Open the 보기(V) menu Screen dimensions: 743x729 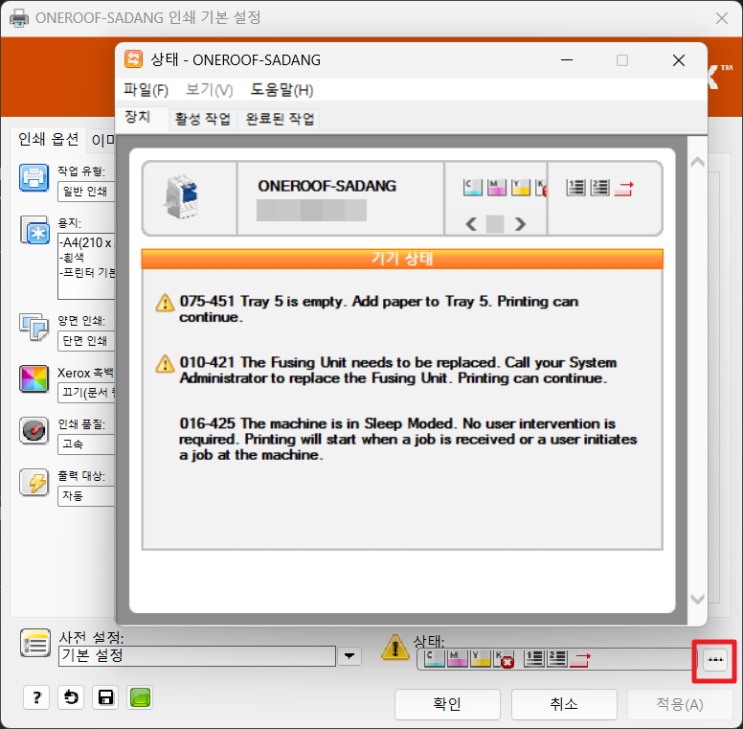point(209,90)
